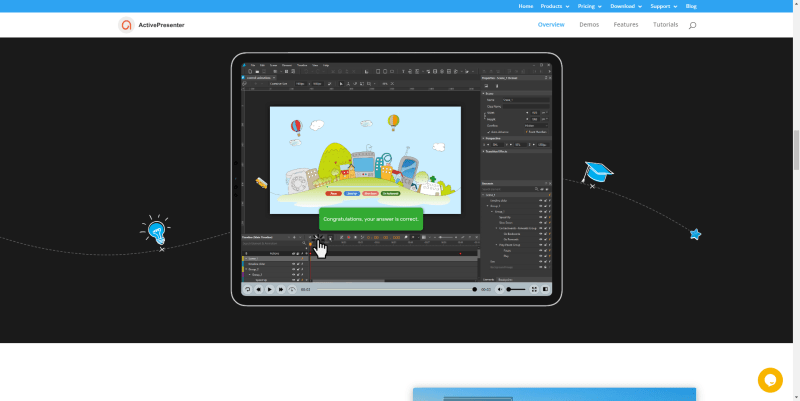Switch to the Features tab
Image resolution: width=800 pixels, height=401 pixels.
click(x=626, y=24)
